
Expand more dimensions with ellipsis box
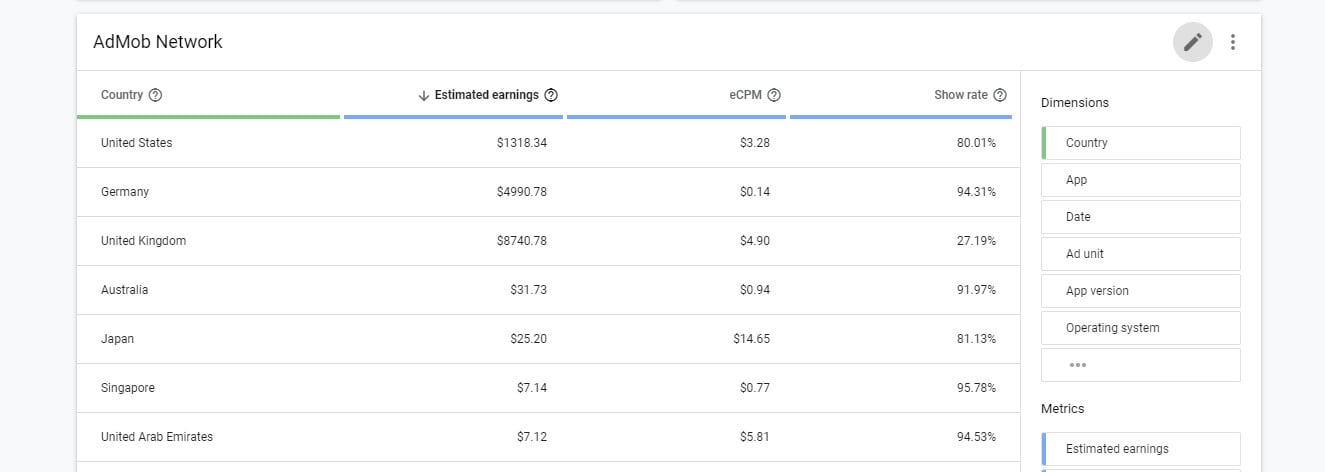coord(1141,365)
